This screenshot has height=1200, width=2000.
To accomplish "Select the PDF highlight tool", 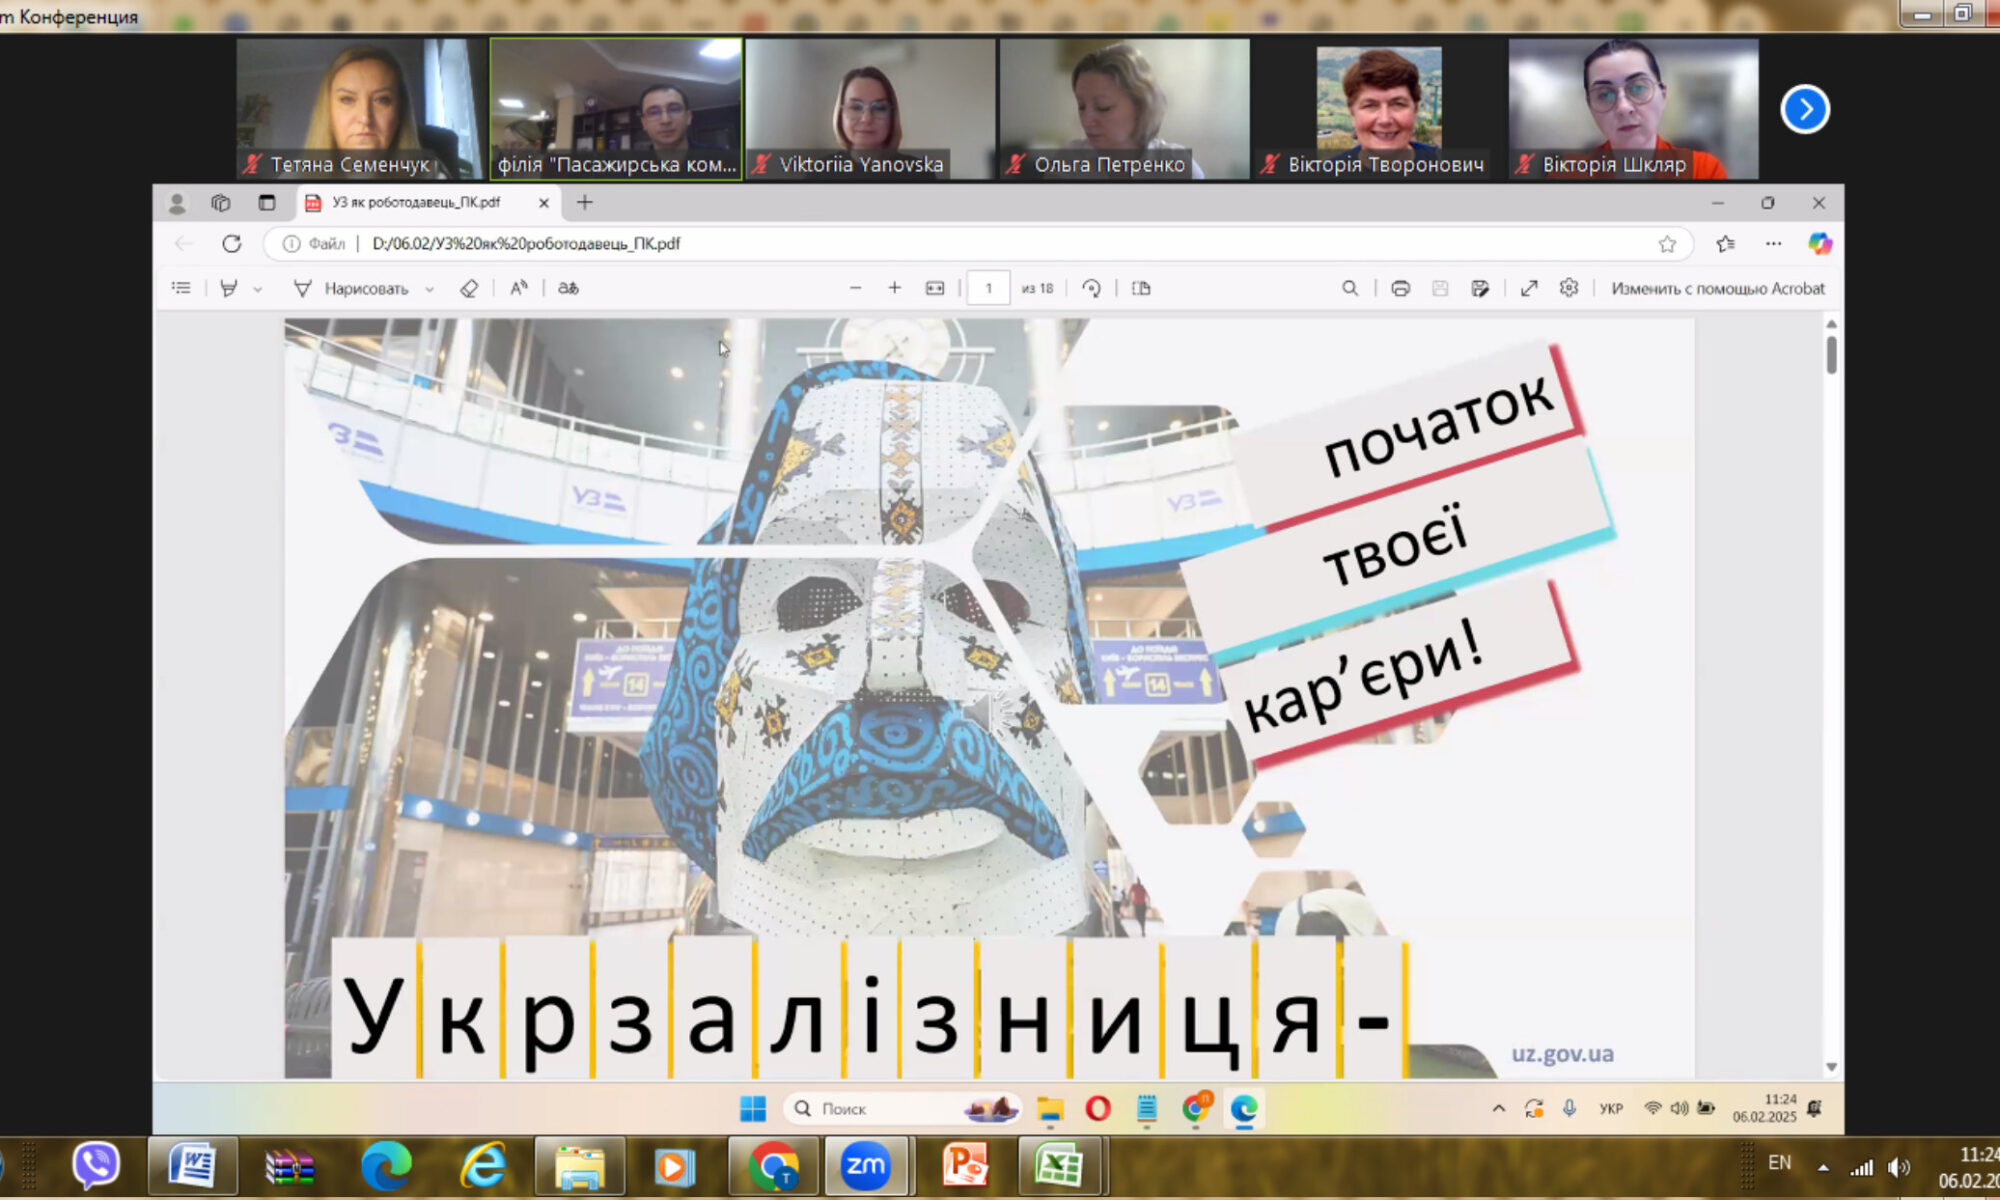I will tap(229, 288).
